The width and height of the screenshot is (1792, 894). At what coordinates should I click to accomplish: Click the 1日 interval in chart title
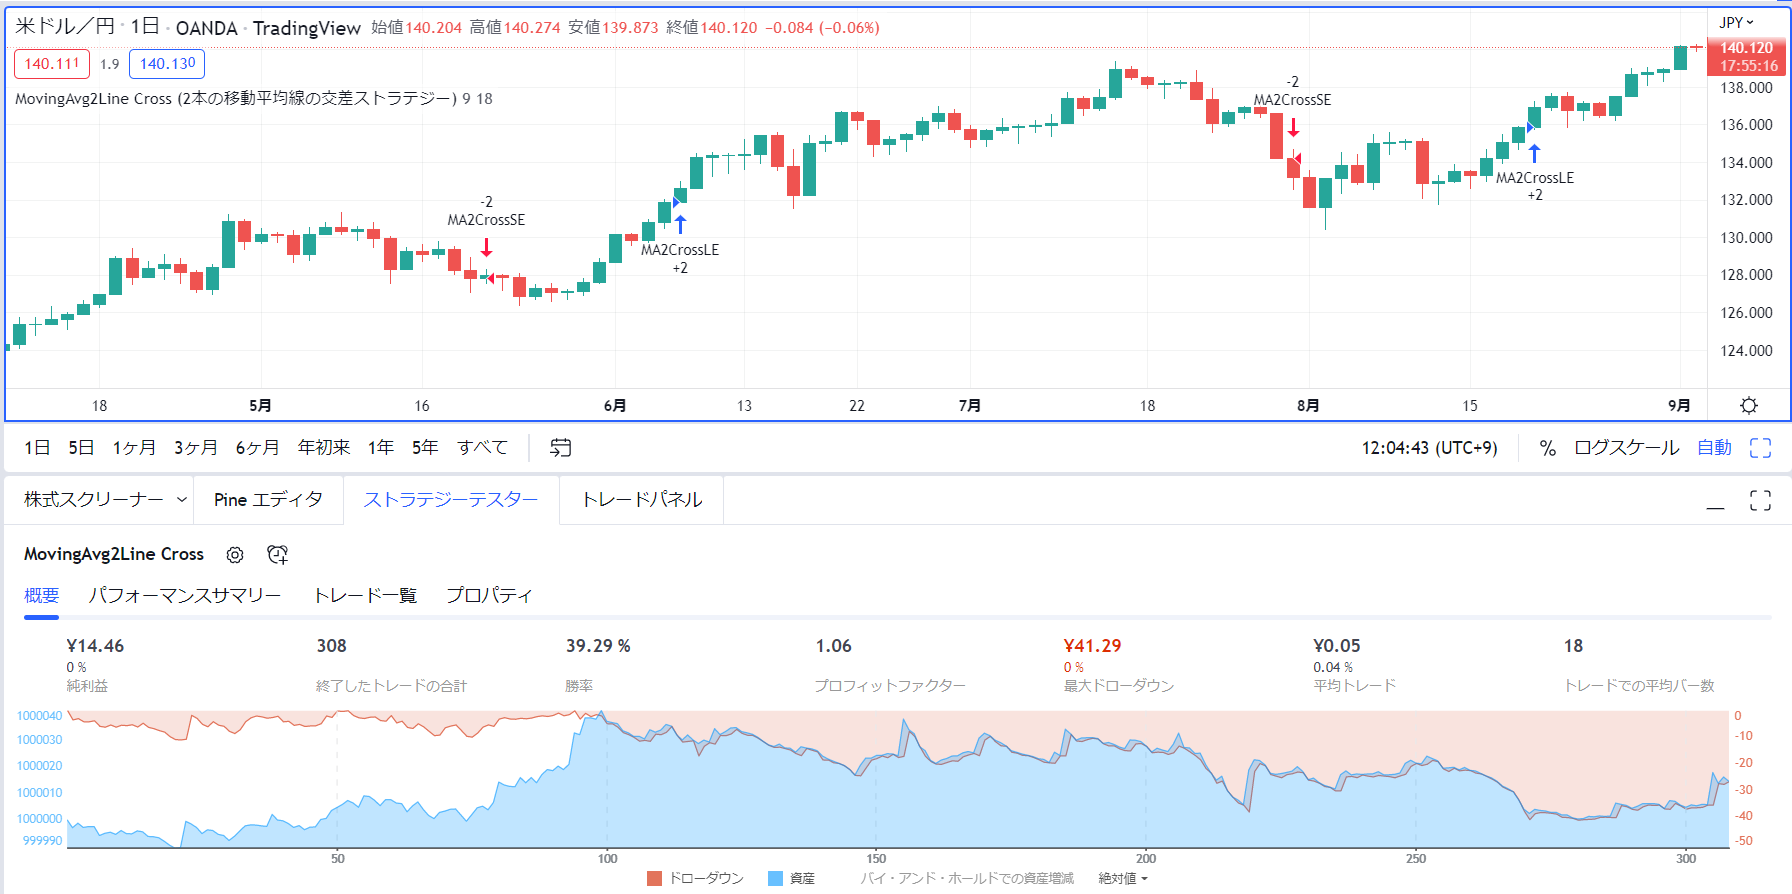(145, 27)
